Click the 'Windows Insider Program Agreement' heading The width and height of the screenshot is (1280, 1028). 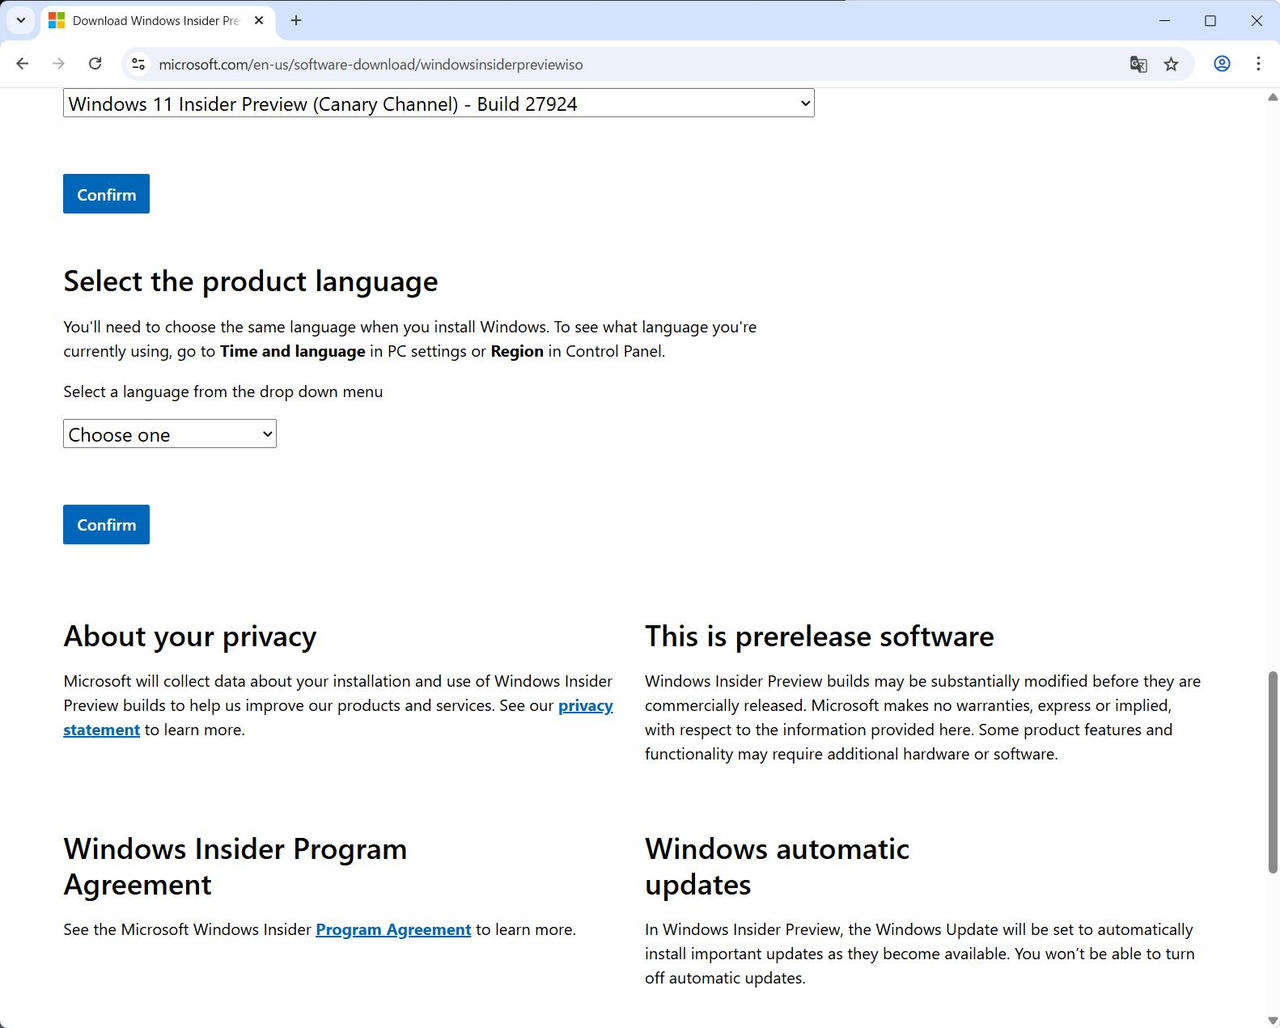pos(236,866)
